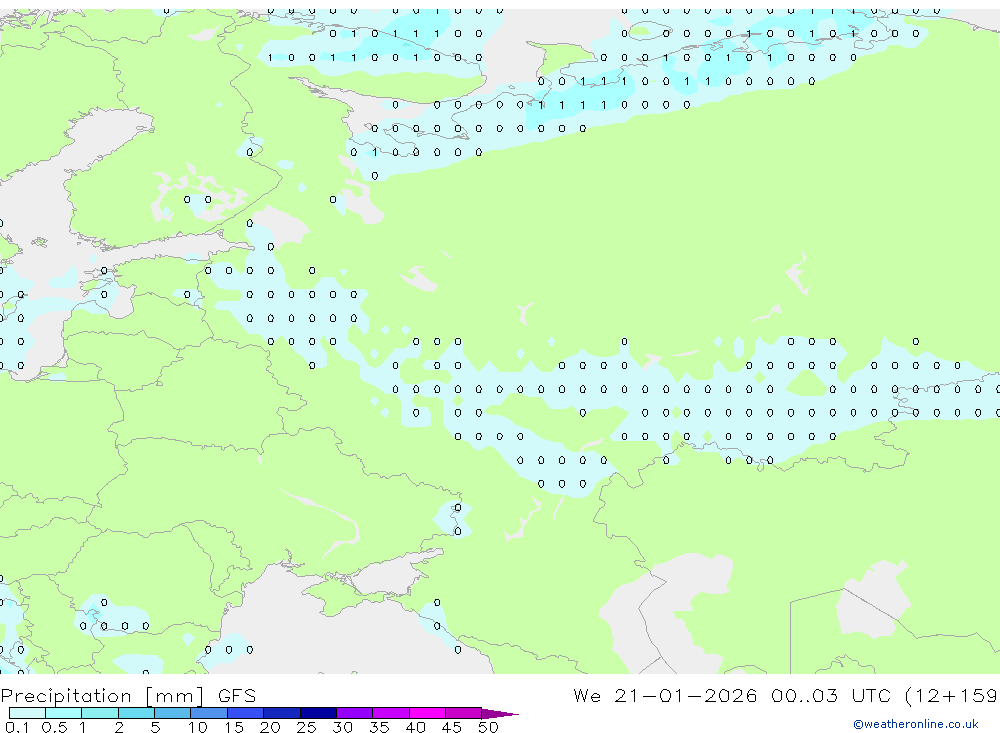Click the purple over-50 arrow tip on the legend
1000x733 pixels.
500,714
